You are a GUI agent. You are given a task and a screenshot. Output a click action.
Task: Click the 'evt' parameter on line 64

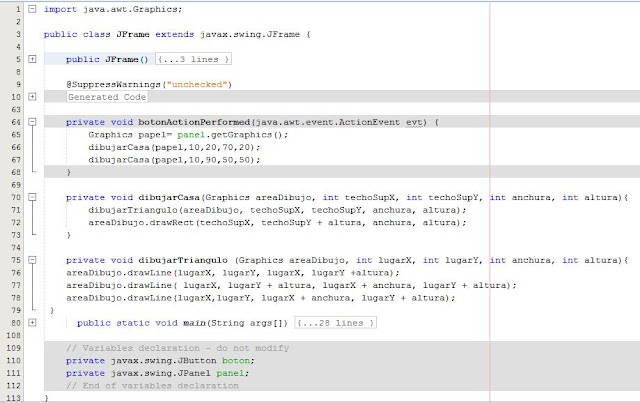(x=414, y=122)
